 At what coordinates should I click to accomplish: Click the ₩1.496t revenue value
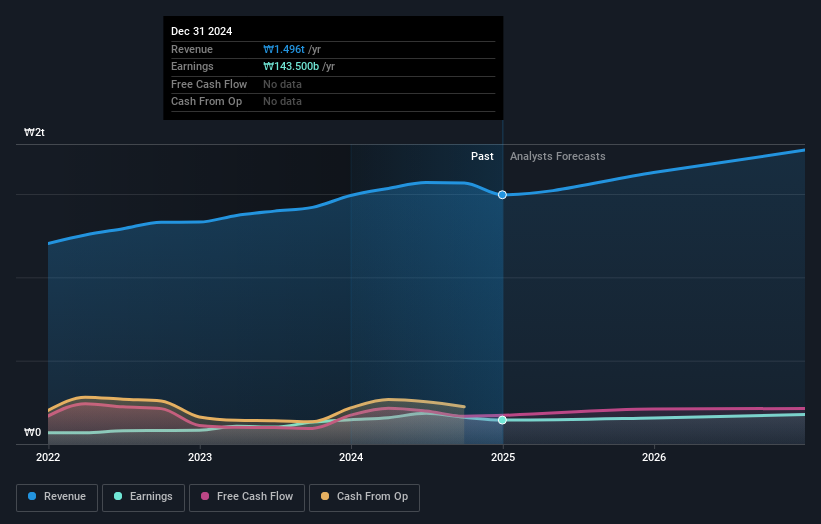click(284, 49)
